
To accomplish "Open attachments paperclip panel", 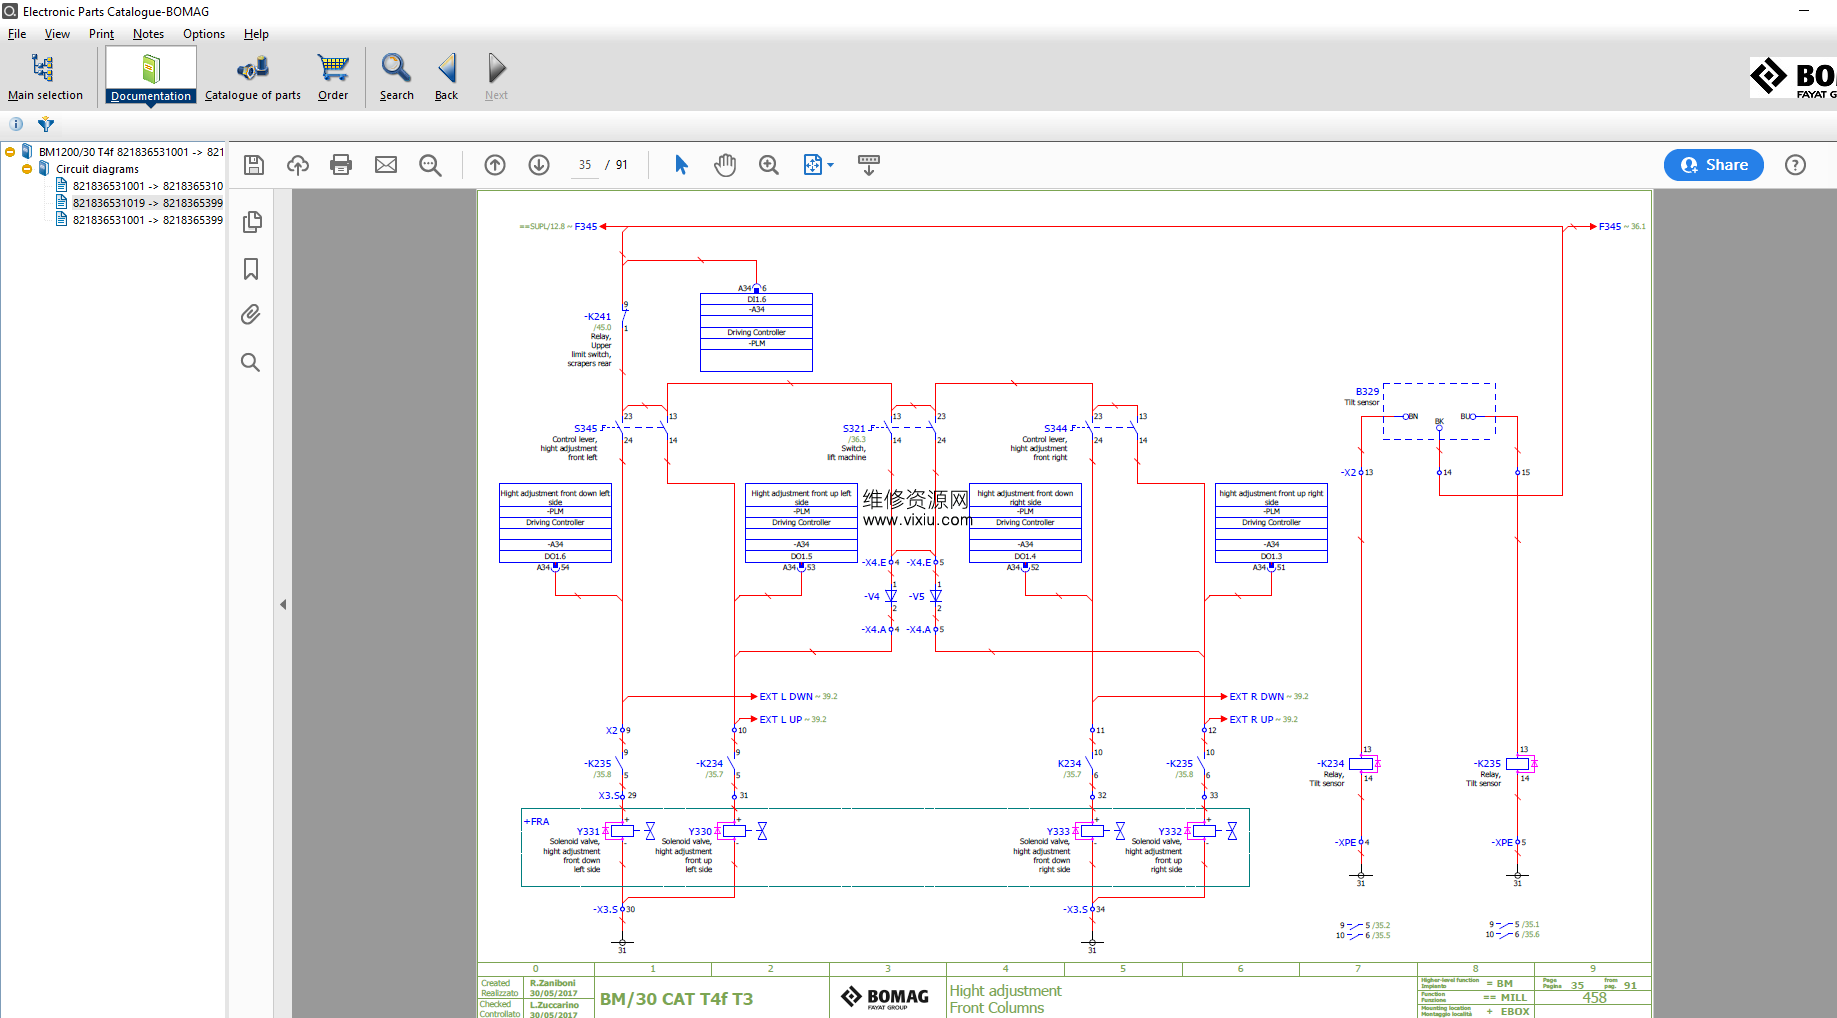I will (x=251, y=315).
